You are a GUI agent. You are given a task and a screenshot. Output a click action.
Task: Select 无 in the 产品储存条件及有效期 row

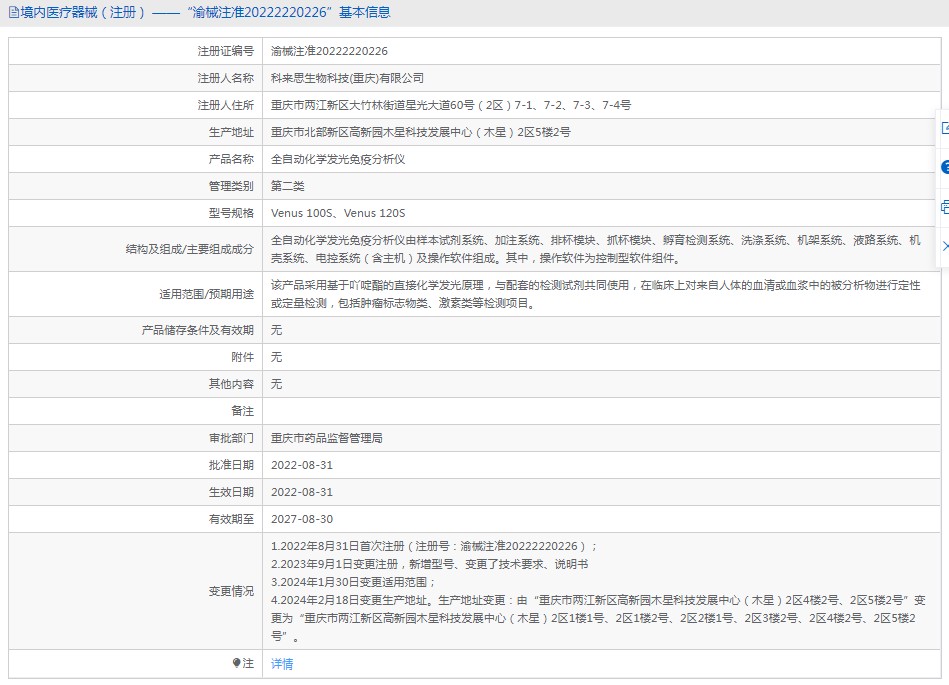click(277, 330)
